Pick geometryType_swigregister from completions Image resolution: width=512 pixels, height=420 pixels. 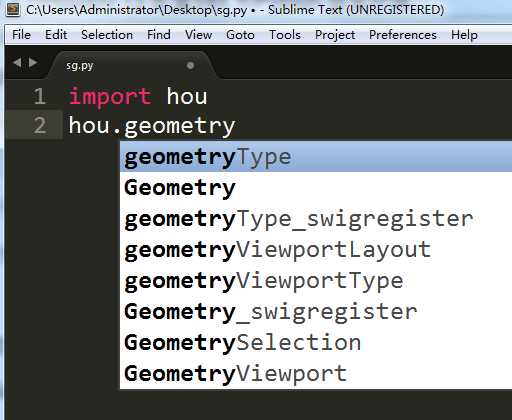316,219
